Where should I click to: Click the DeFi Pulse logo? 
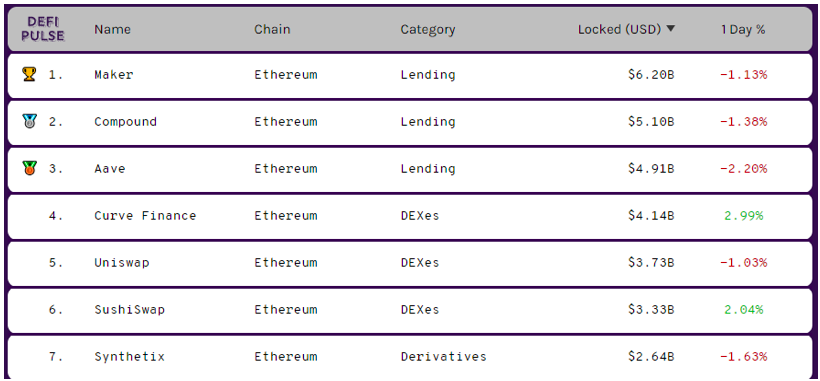click(x=46, y=29)
